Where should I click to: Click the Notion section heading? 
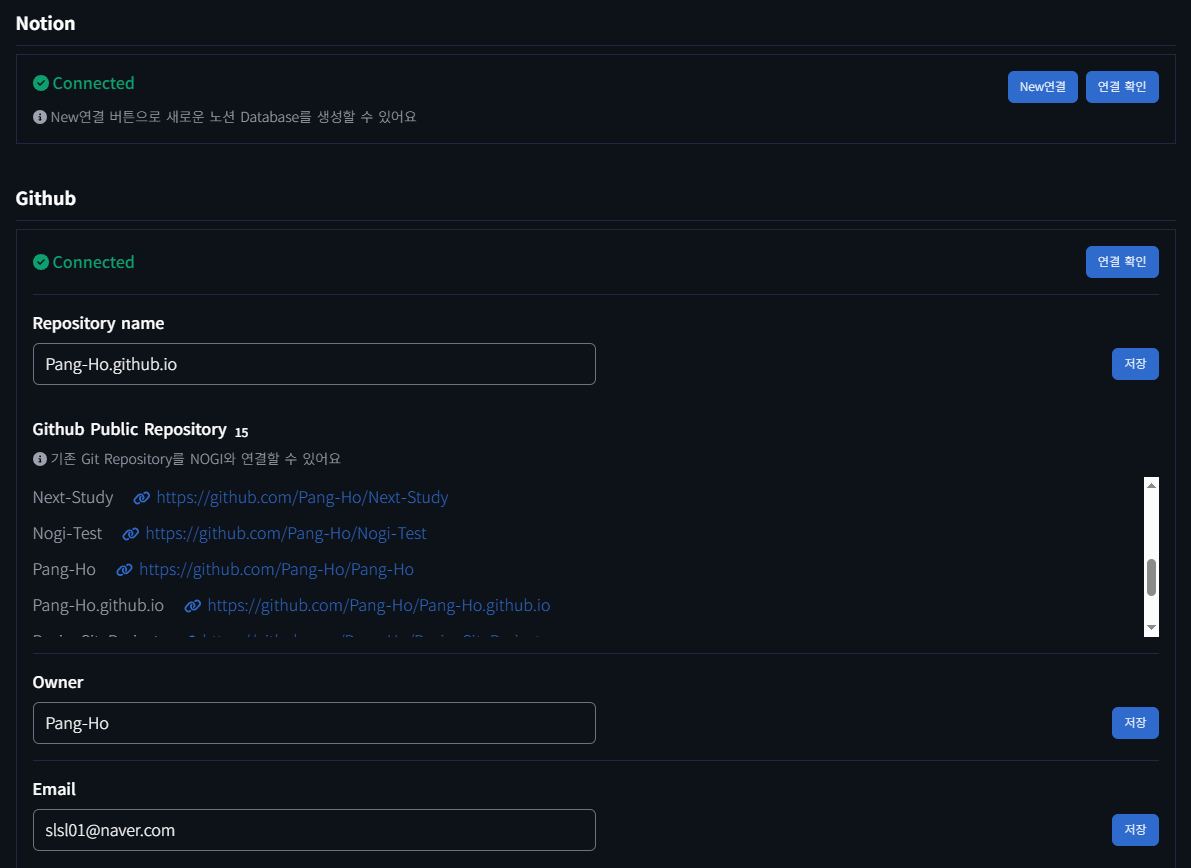pos(46,24)
